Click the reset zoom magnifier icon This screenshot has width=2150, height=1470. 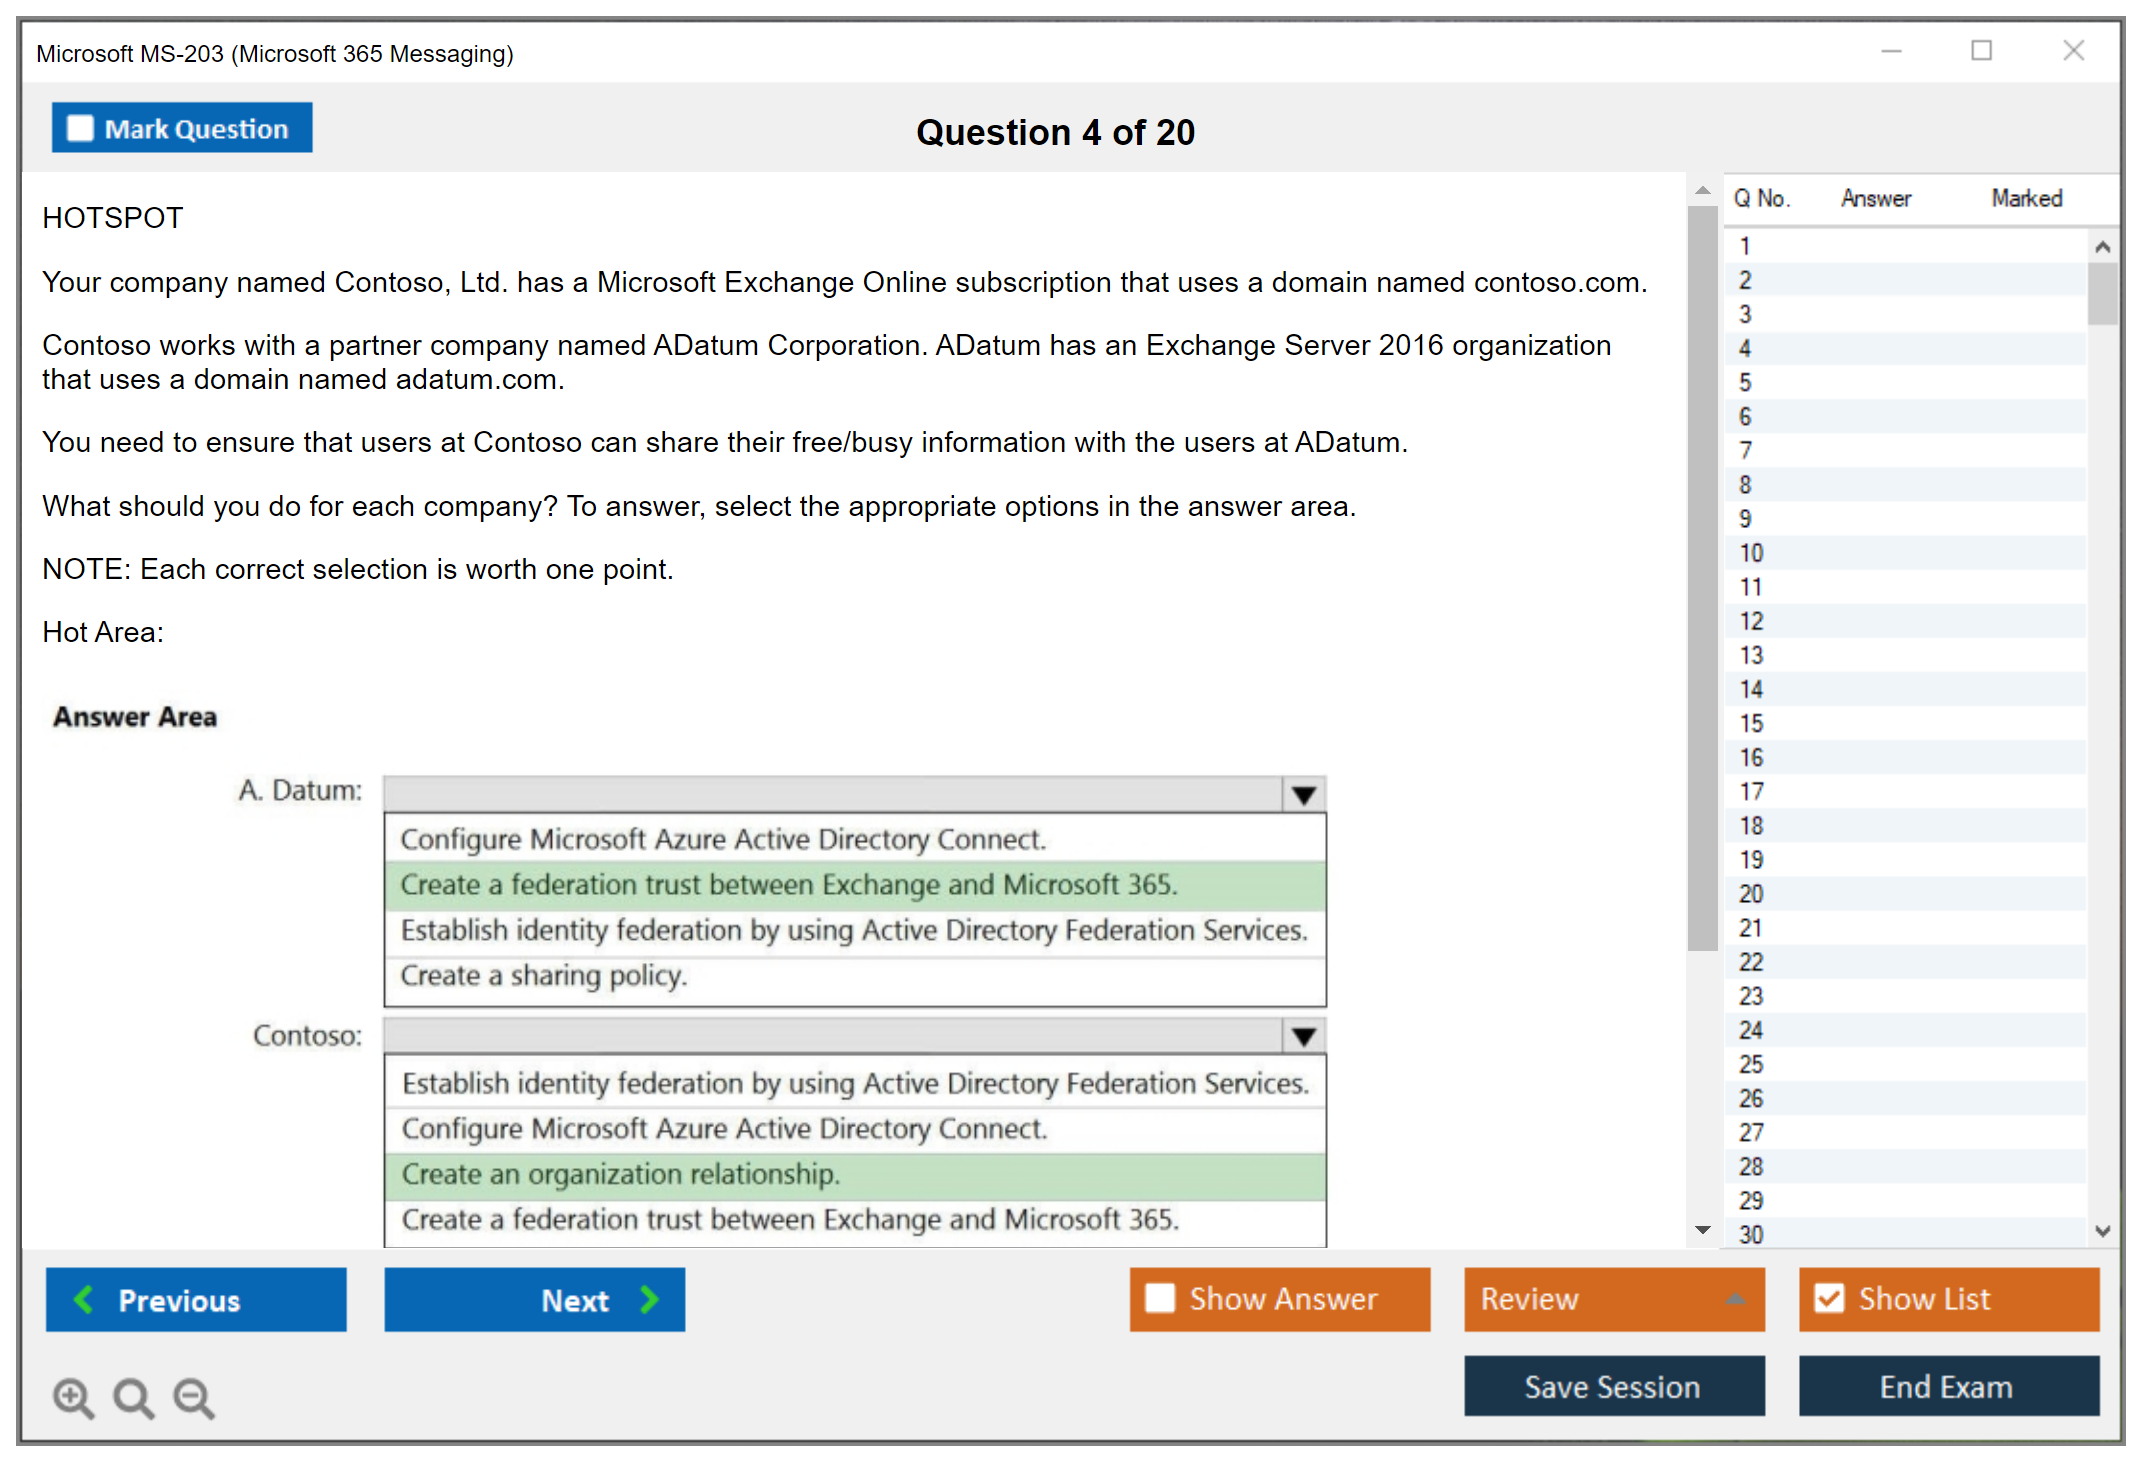[133, 1397]
